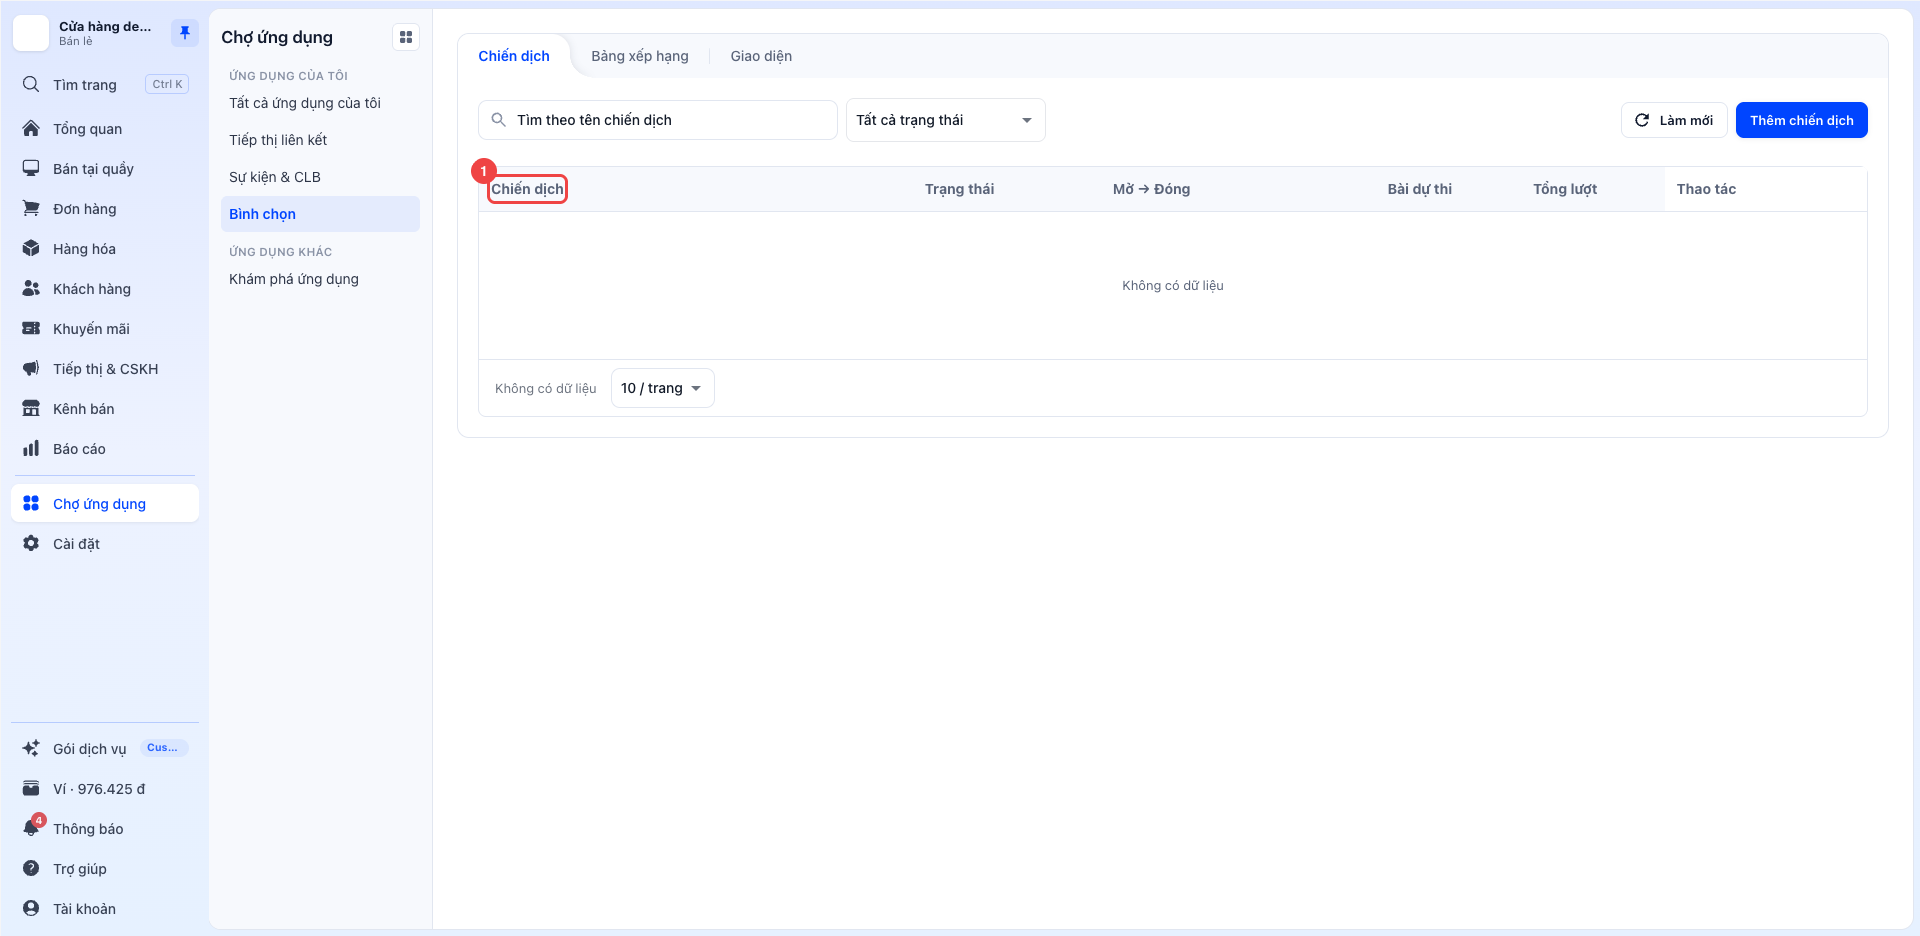Expand the Tất cả trạng thái dropdown

point(945,120)
